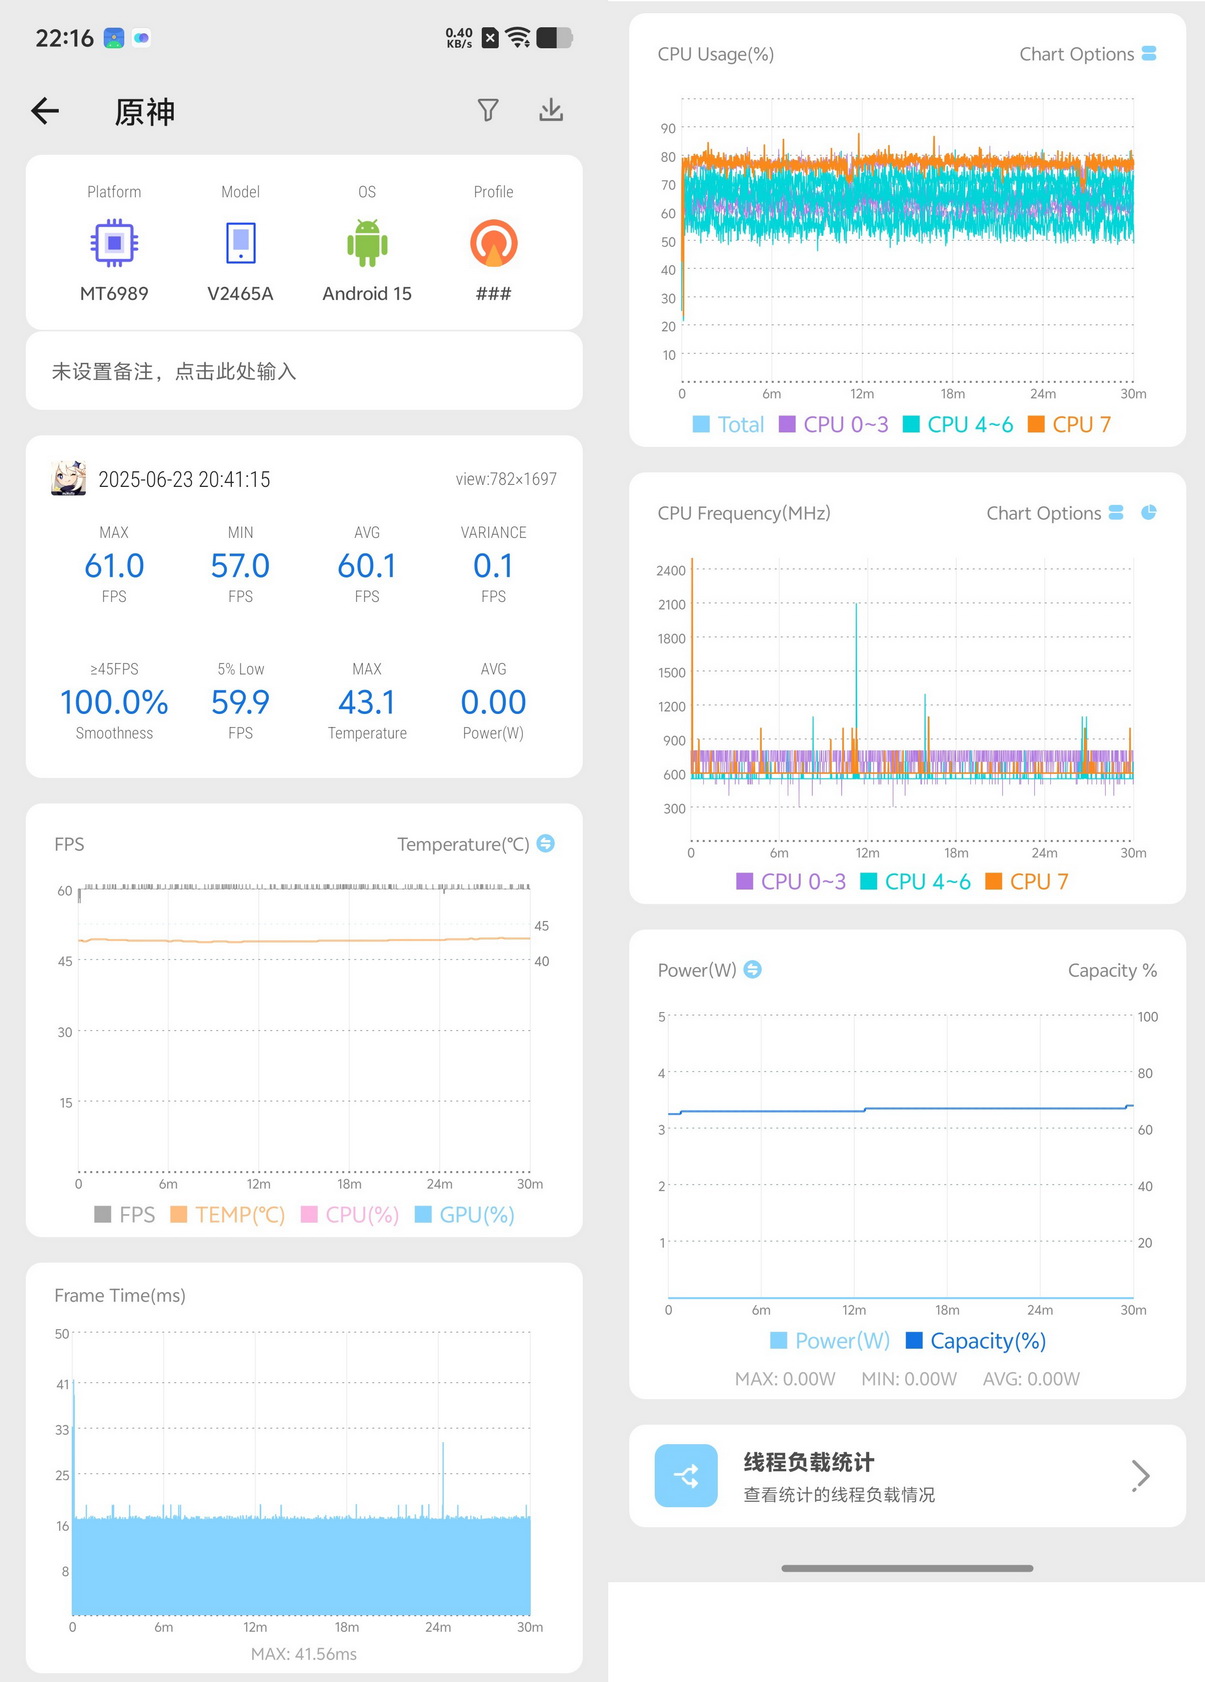Tap the 2025-06-23 20:41:15 timestamp
This screenshot has width=1205, height=1682.
click(x=184, y=479)
